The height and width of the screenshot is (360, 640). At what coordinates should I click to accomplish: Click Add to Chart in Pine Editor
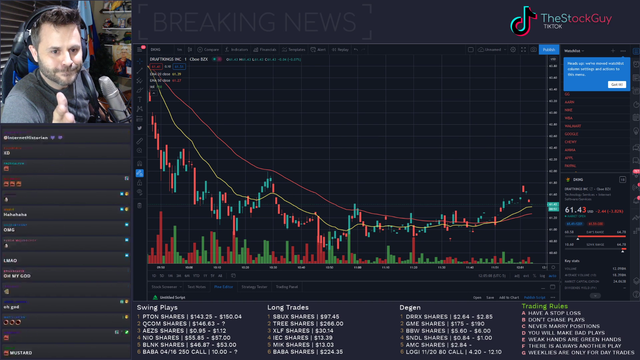pyautogui.click(x=509, y=298)
